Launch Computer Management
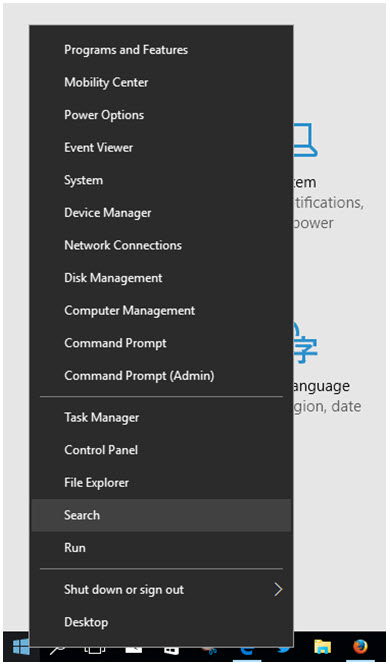The image size is (390, 665). (x=161, y=310)
